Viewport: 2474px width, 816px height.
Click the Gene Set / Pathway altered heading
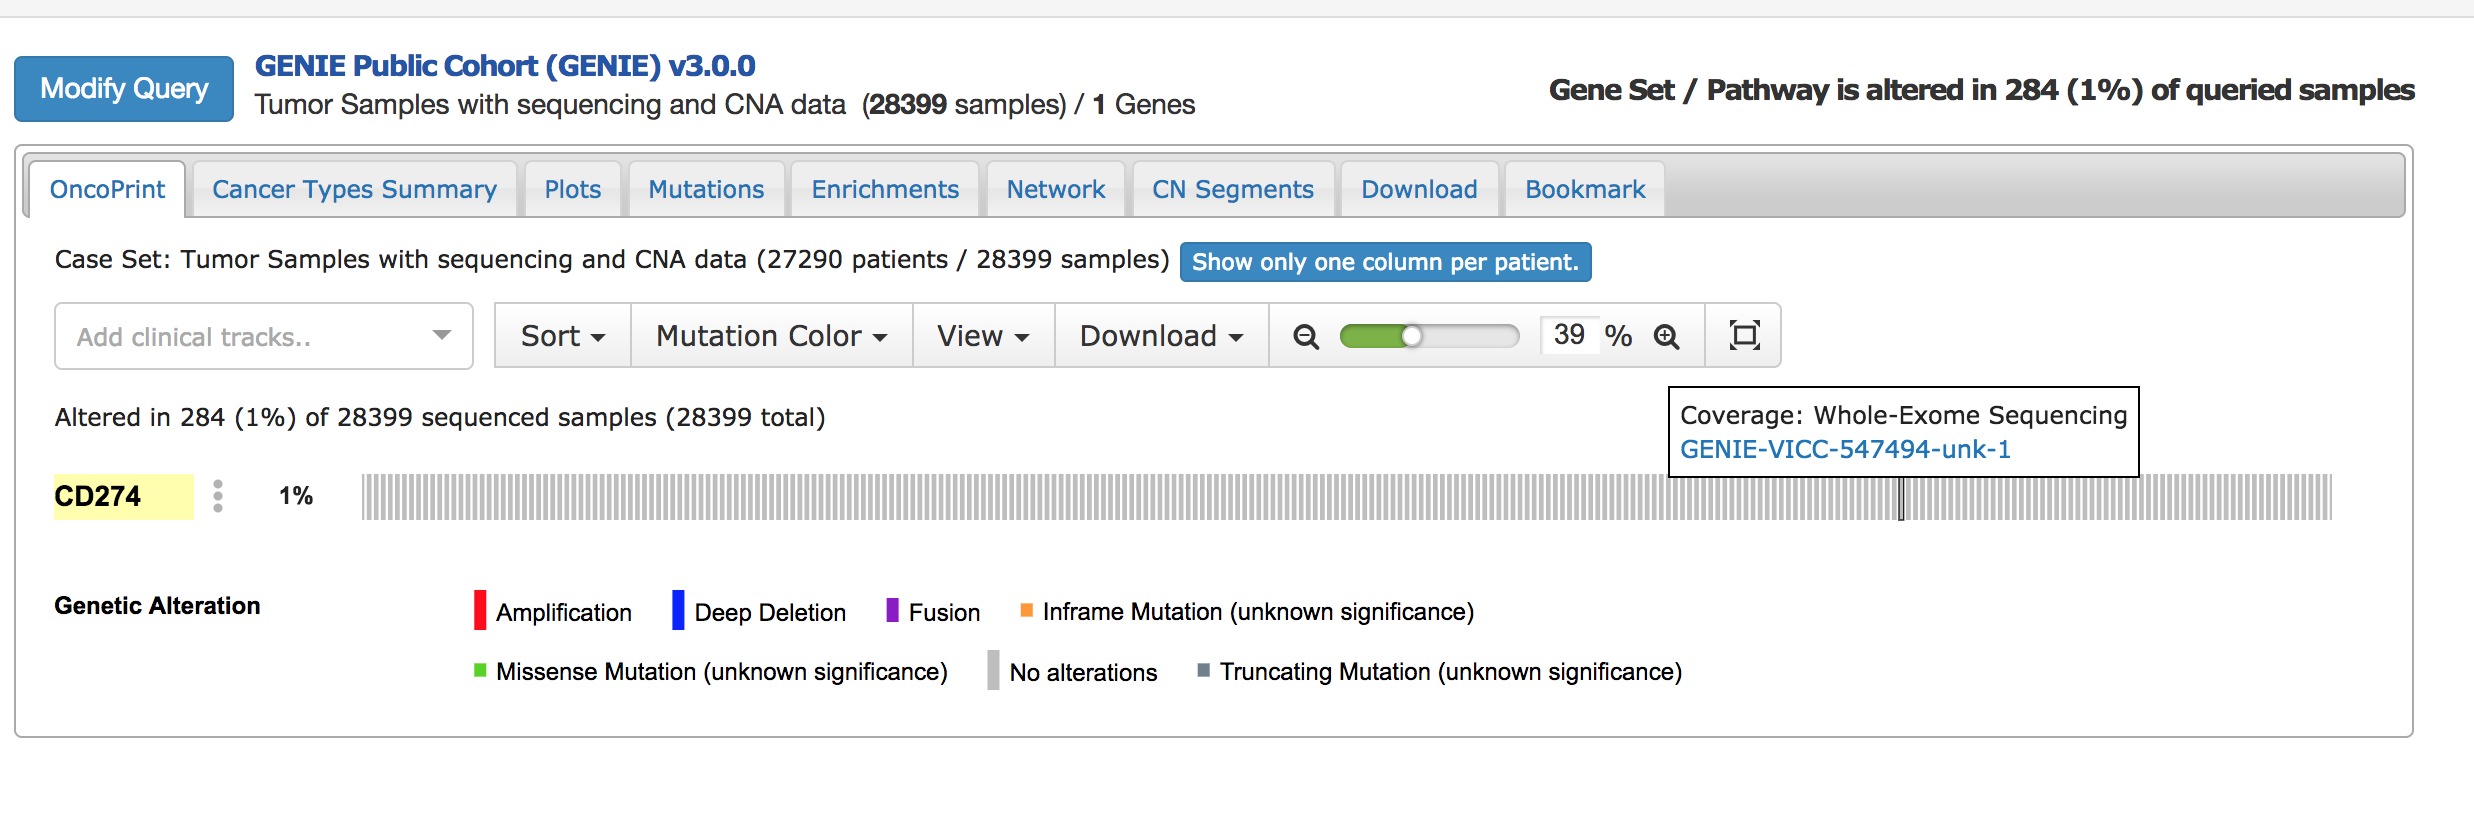[1981, 90]
